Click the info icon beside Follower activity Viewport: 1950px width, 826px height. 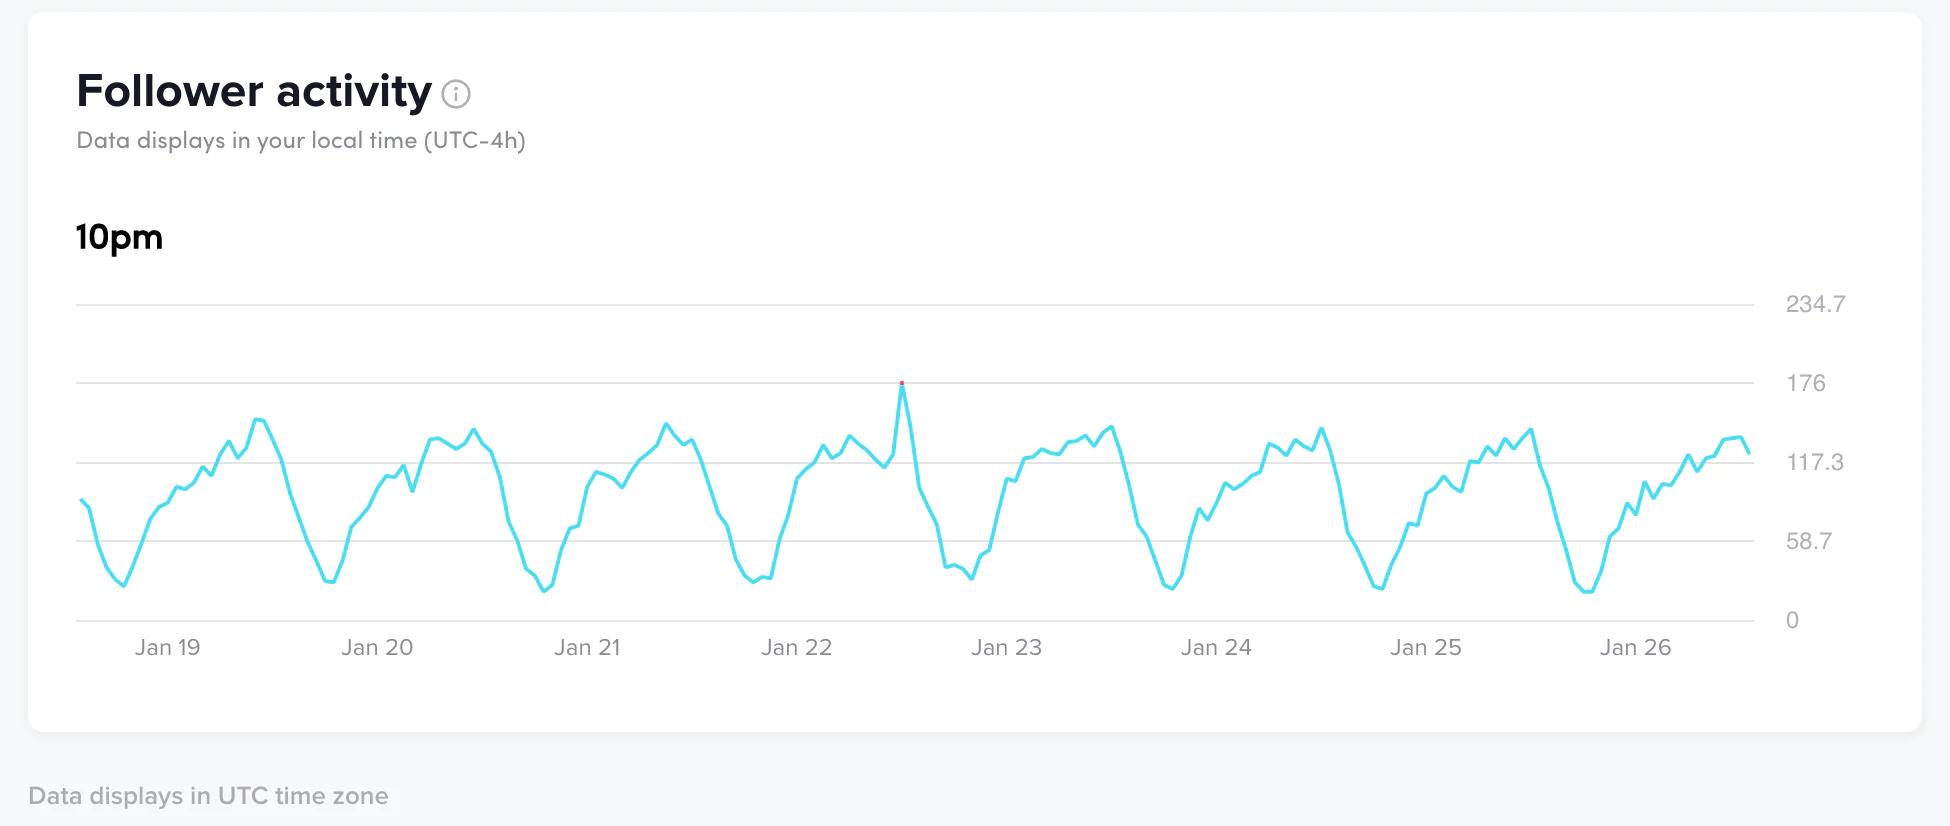(456, 94)
